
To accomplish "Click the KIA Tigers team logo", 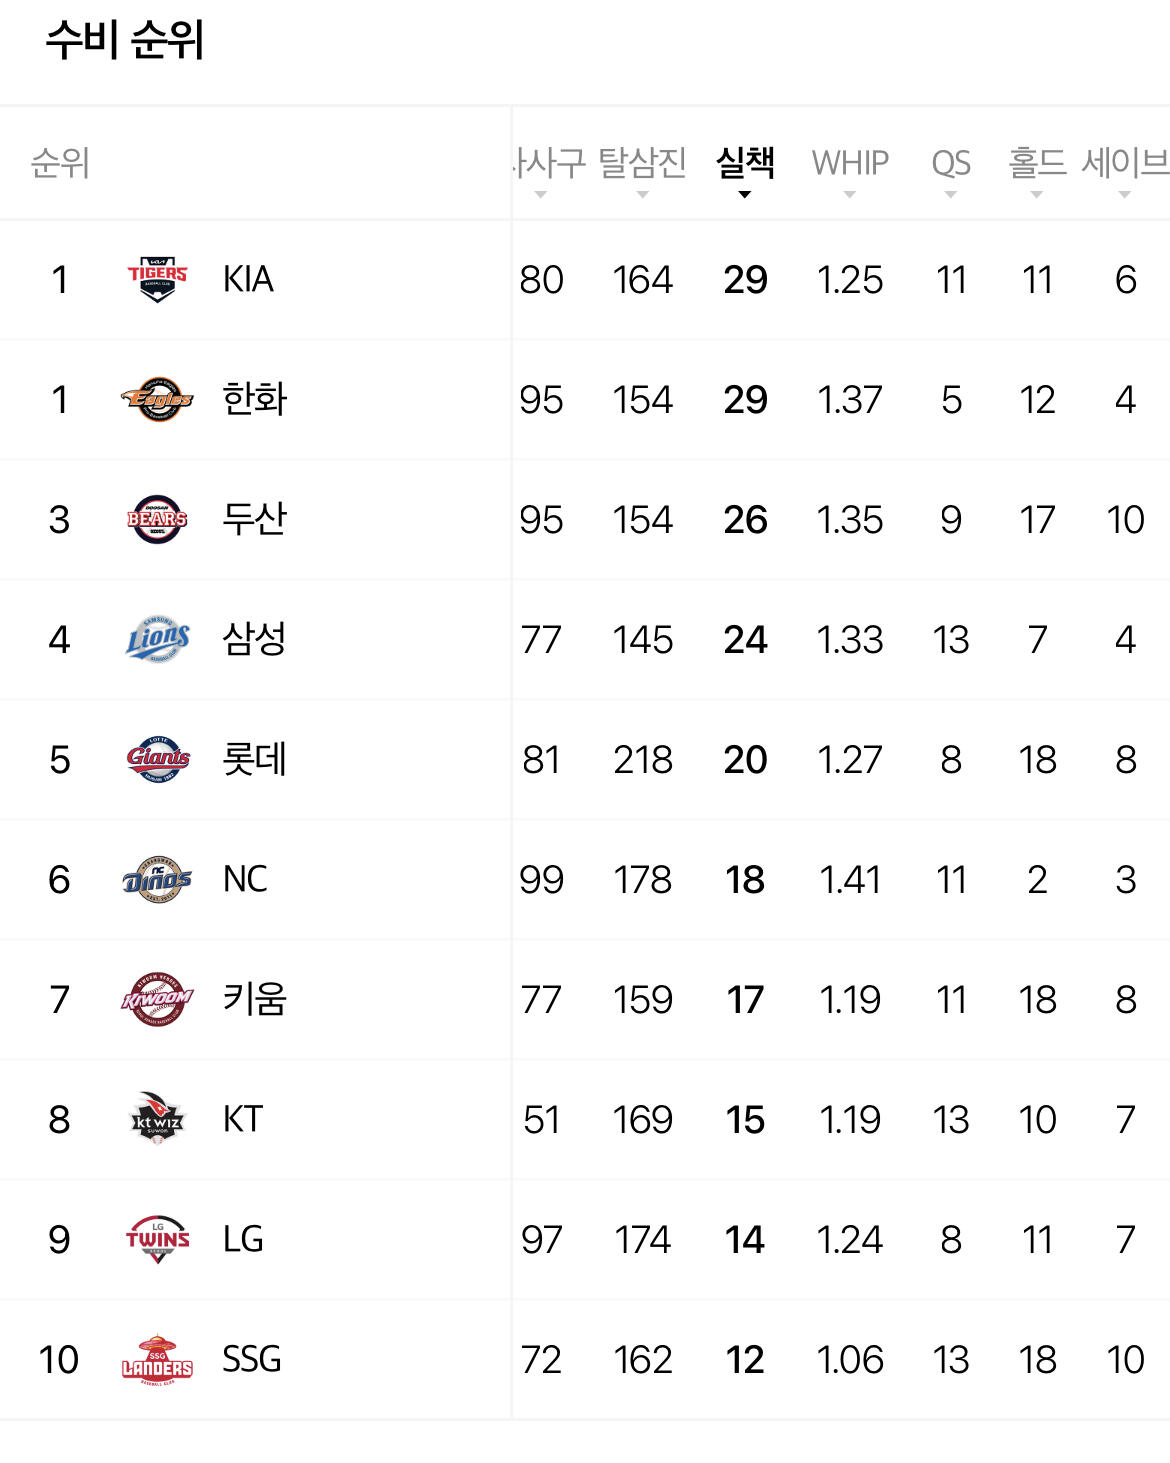I will pos(157,279).
